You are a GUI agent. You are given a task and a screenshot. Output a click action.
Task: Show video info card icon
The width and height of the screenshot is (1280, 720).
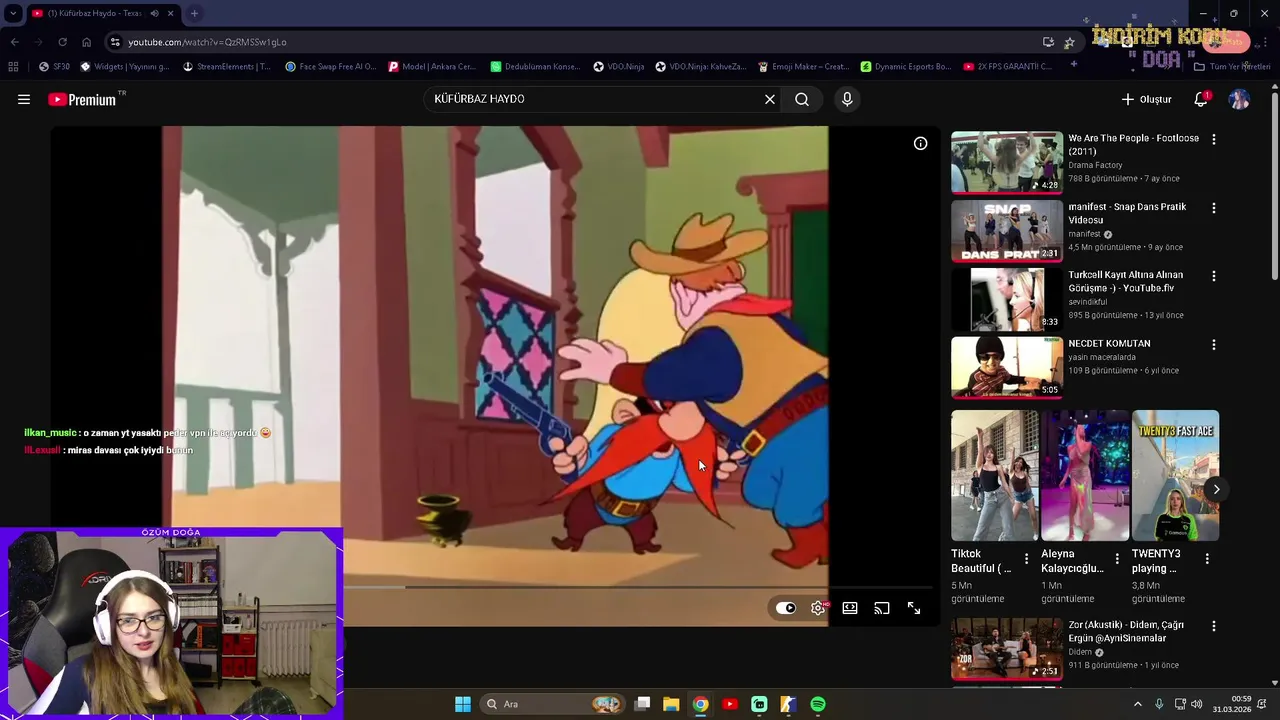920,143
